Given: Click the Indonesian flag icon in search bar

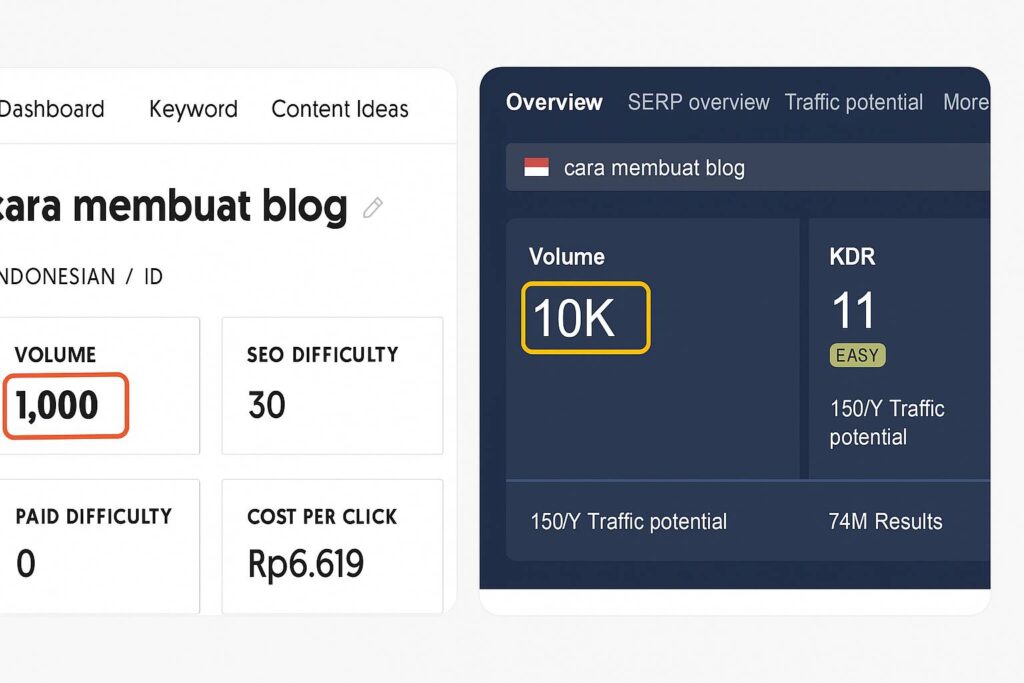Looking at the screenshot, I should click(537, 168).
